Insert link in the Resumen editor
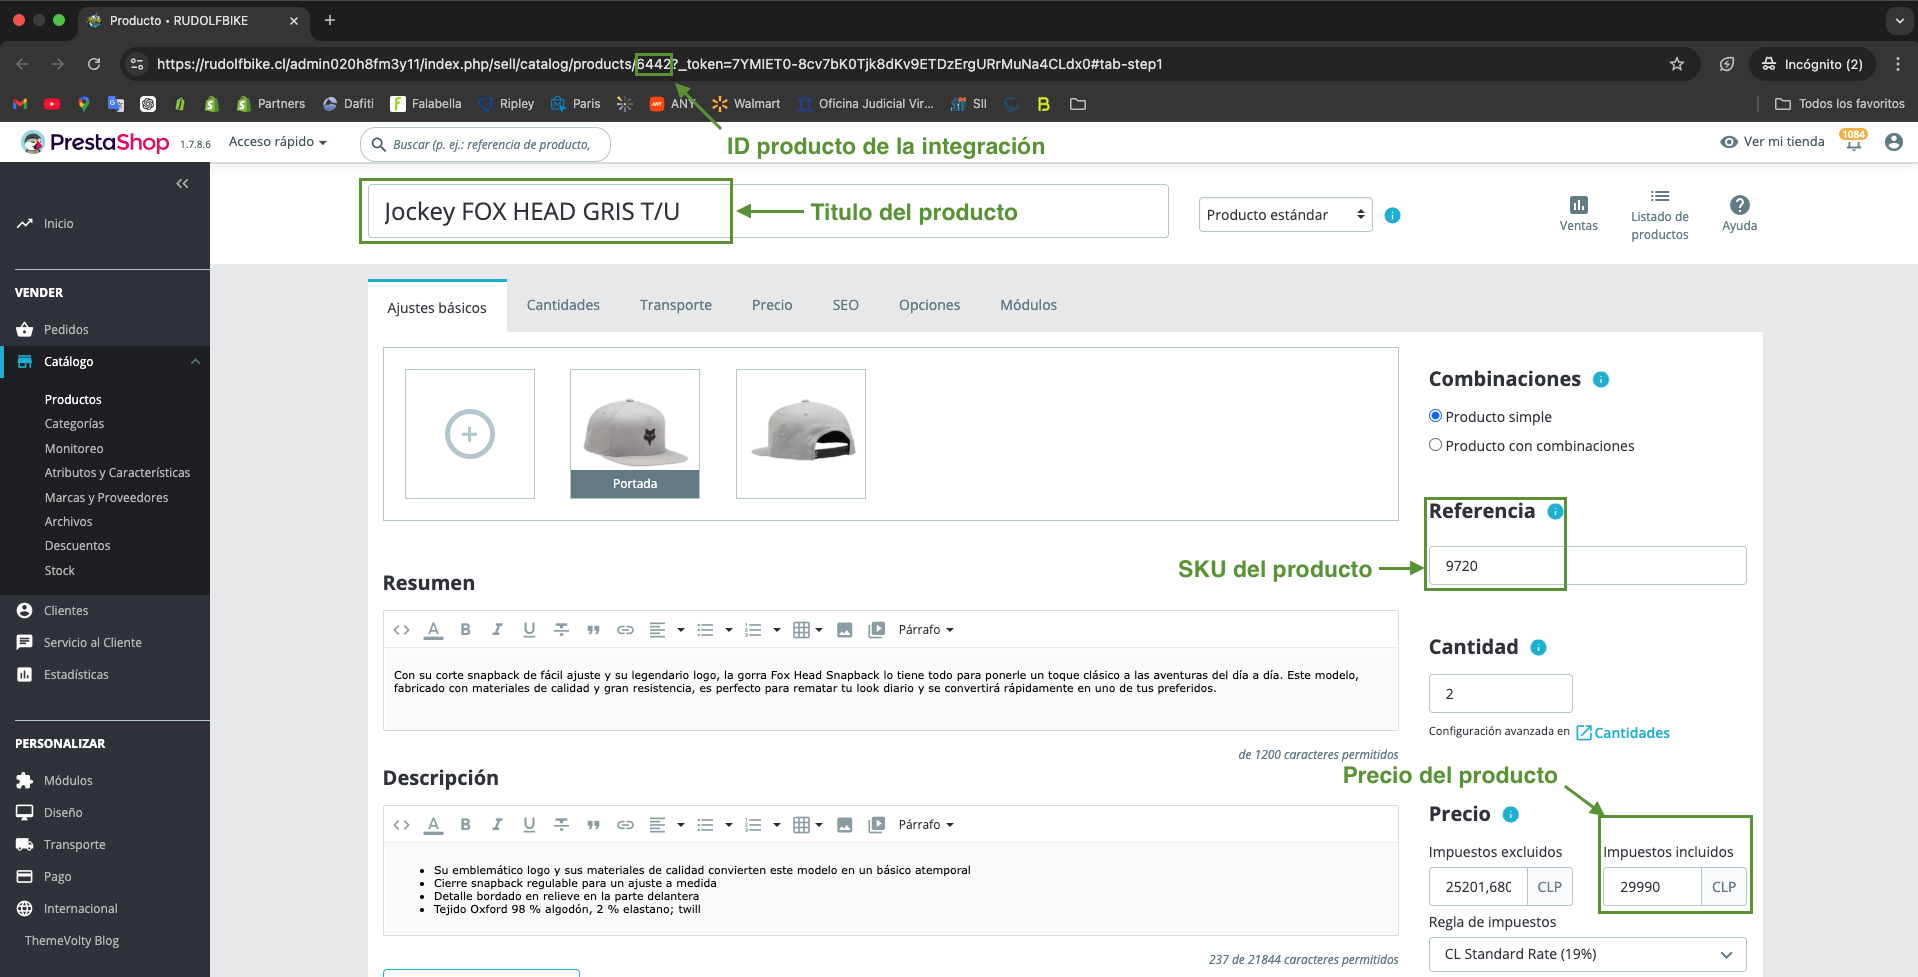The height and width of the screenshot is (977, 1918). coord(625,630)
